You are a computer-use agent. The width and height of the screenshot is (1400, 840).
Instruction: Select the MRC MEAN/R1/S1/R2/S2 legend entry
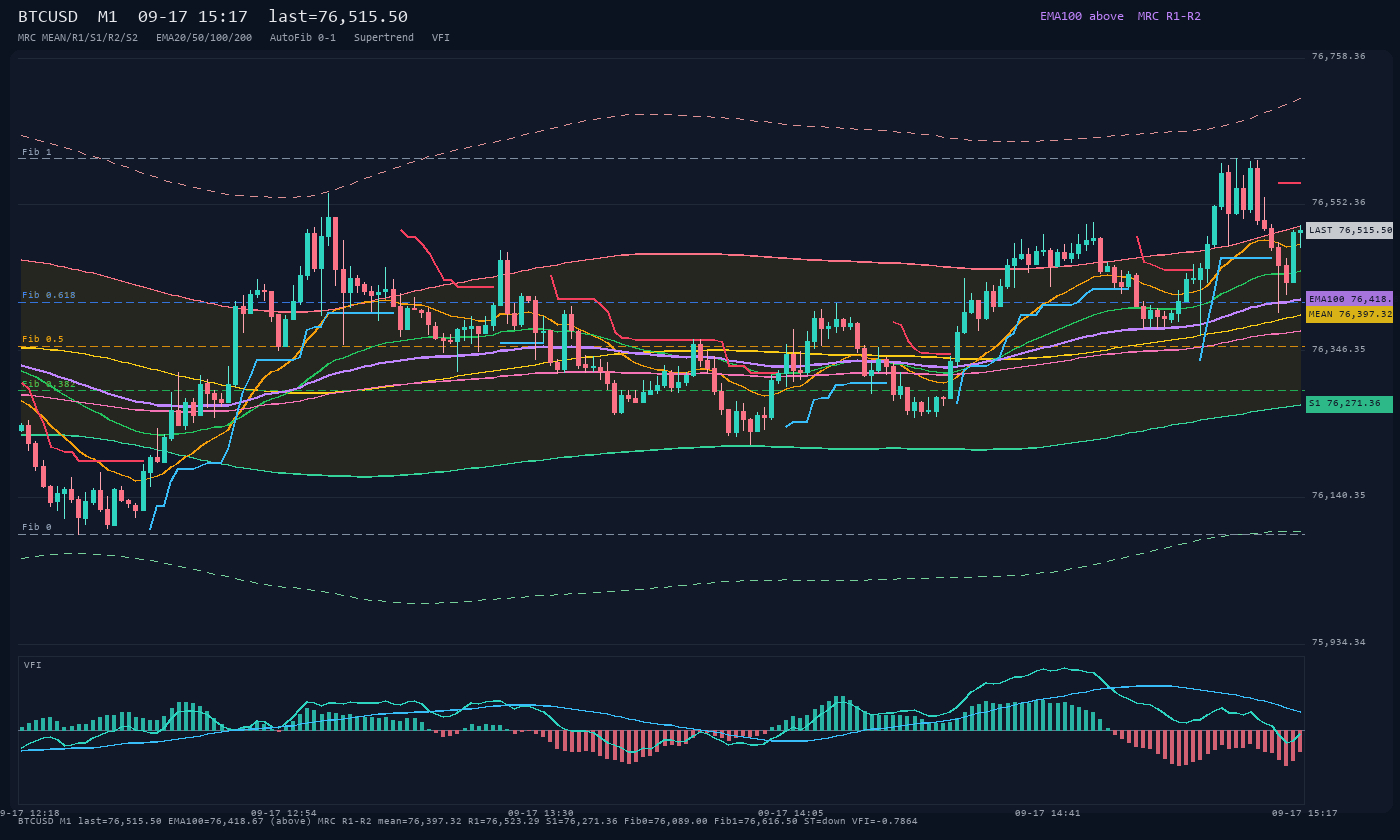[x=78, y=37]
